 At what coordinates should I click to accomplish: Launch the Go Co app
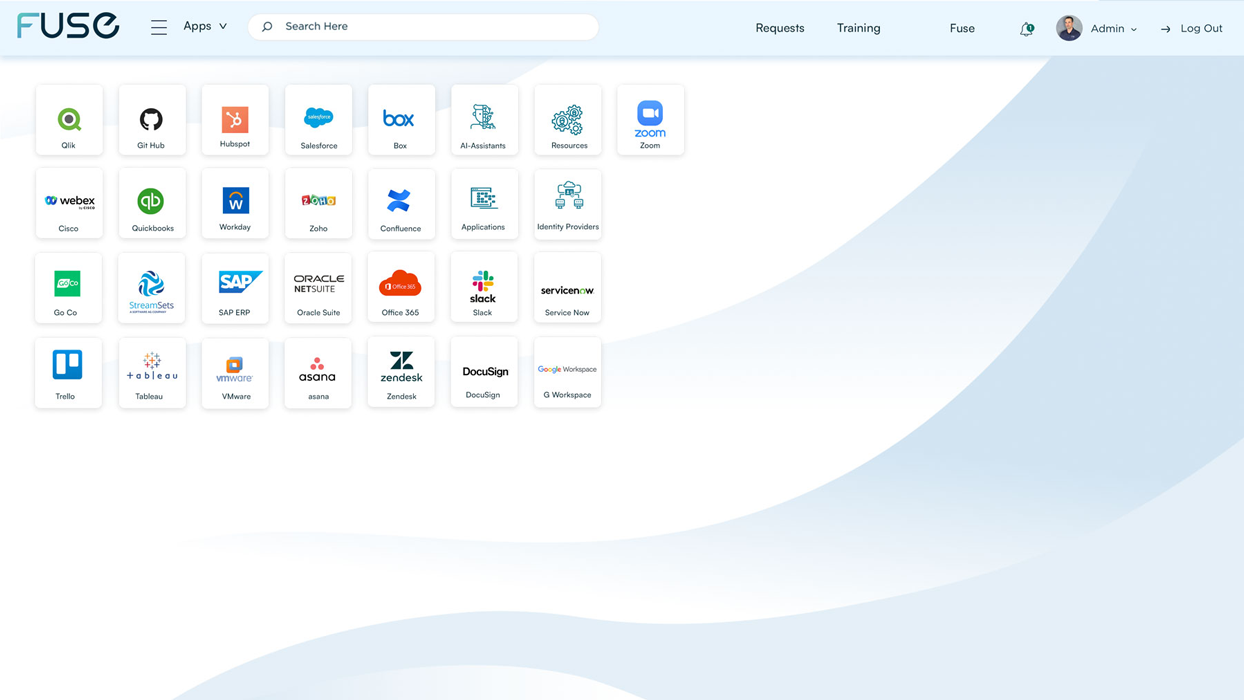tap(69, 287)
